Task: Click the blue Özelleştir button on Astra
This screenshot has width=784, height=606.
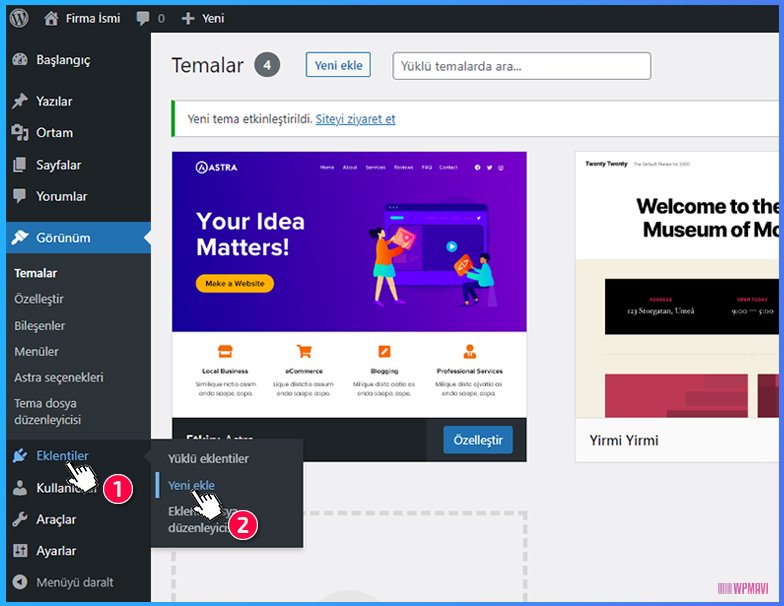Action: (x=478, y=440)
